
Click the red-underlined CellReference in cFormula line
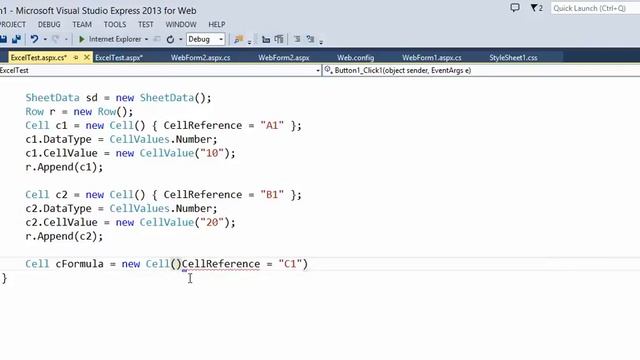220,264
